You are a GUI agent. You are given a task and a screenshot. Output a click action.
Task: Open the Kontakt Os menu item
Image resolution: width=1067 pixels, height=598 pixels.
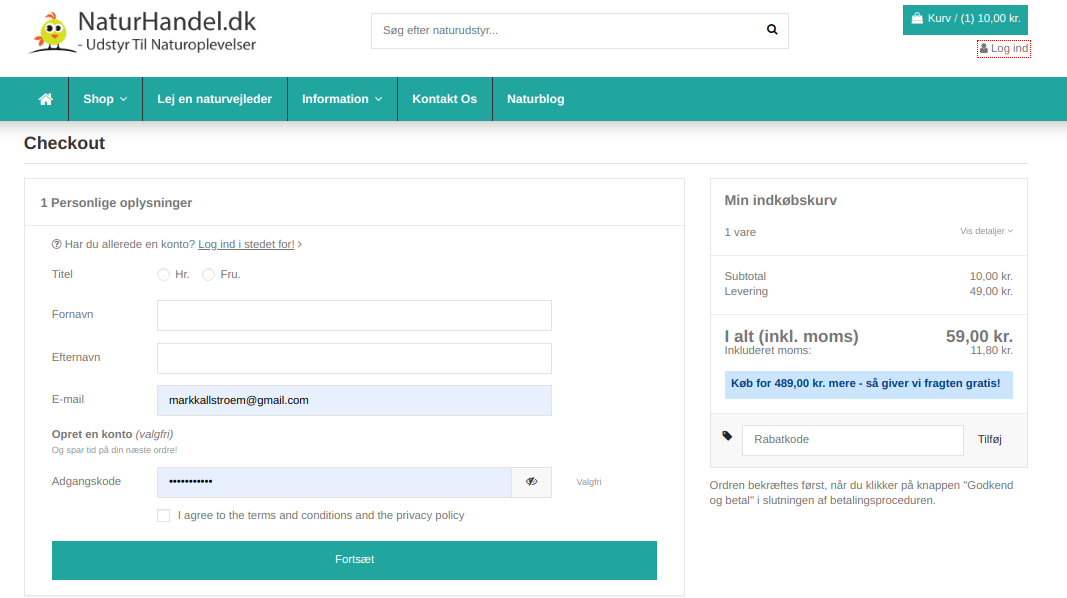coord(444,99)
